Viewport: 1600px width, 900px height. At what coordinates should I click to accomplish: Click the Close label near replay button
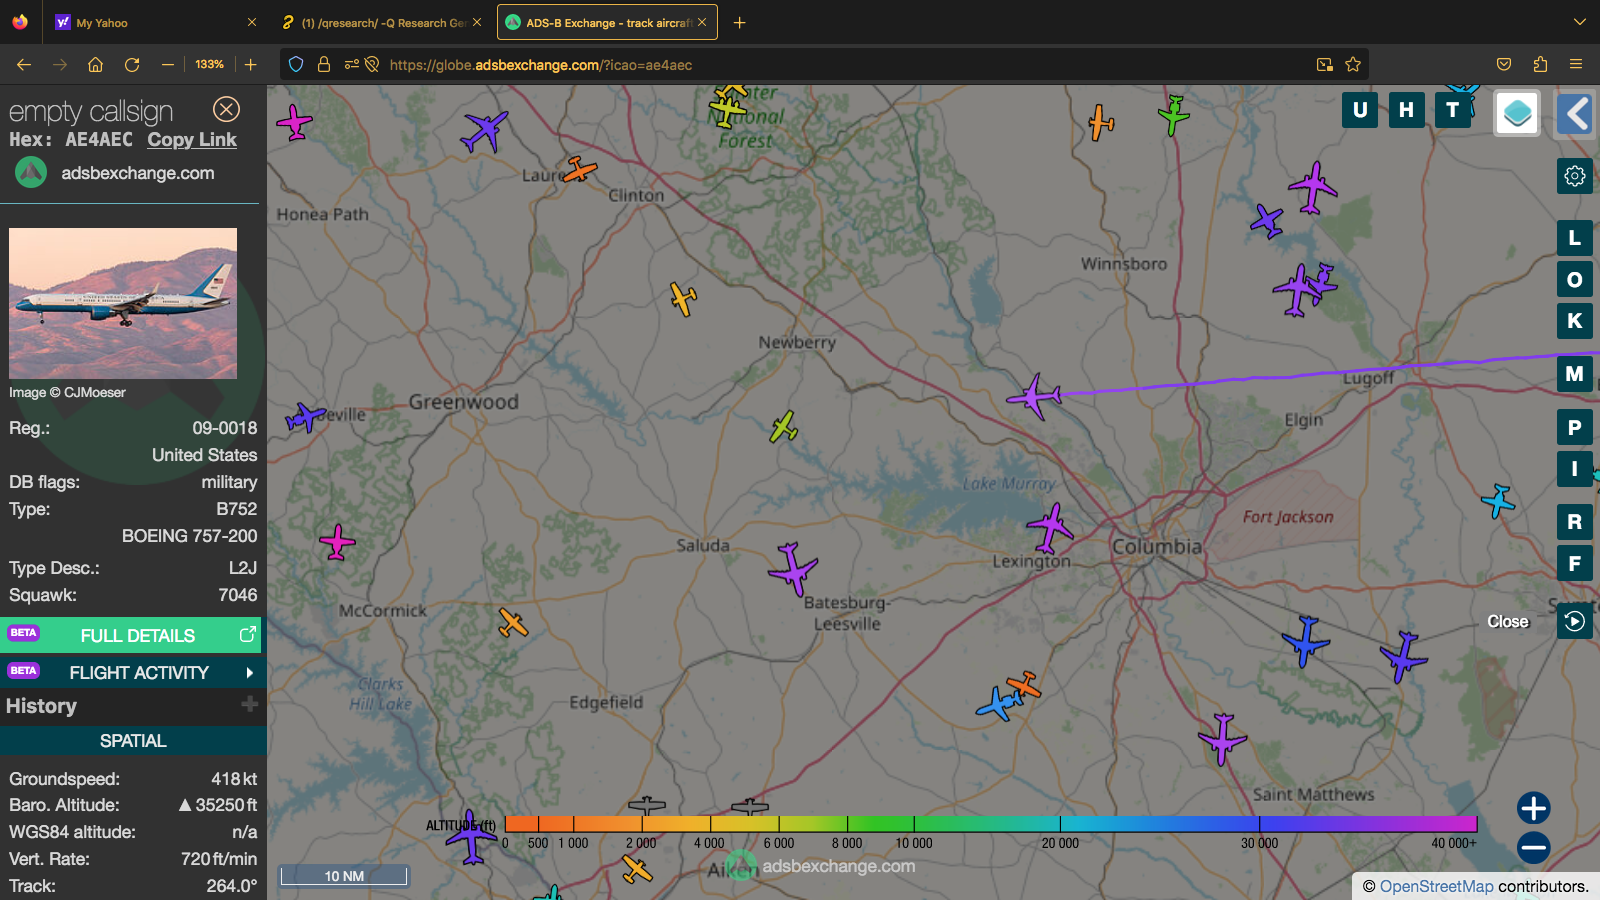click(1508, 621)
